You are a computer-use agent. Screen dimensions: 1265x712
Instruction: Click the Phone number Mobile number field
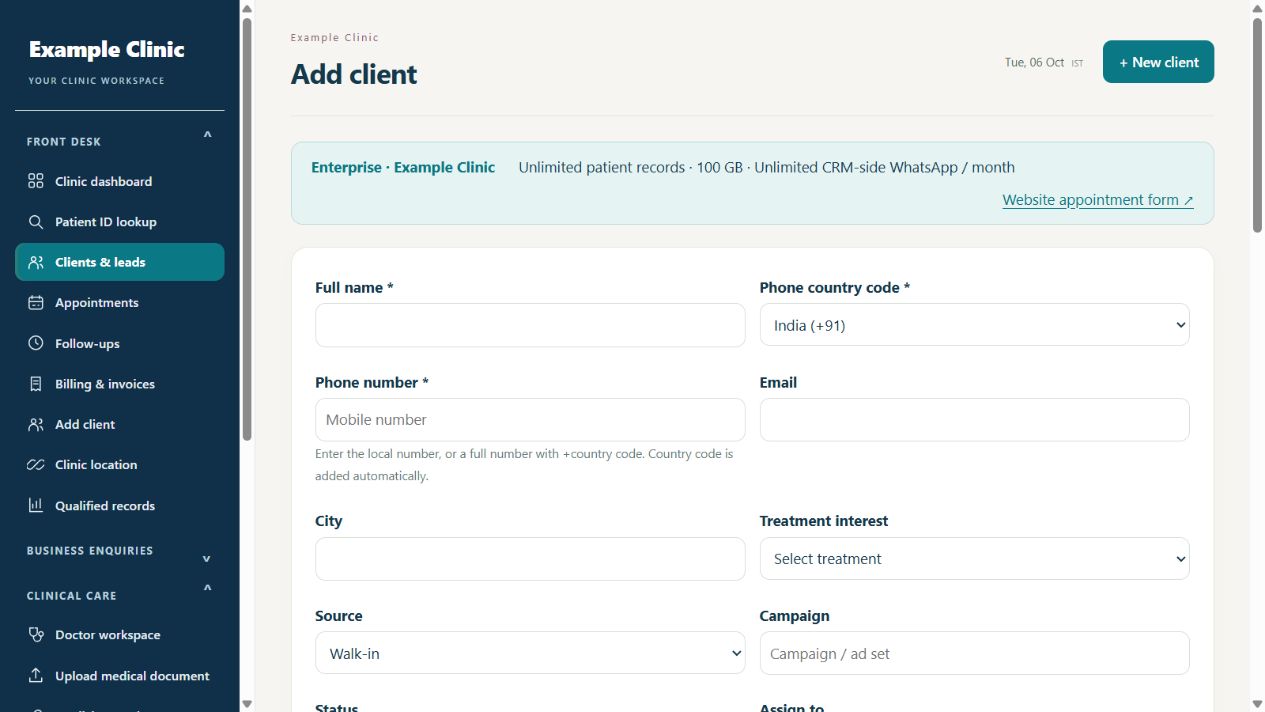(x=530, y=420)
